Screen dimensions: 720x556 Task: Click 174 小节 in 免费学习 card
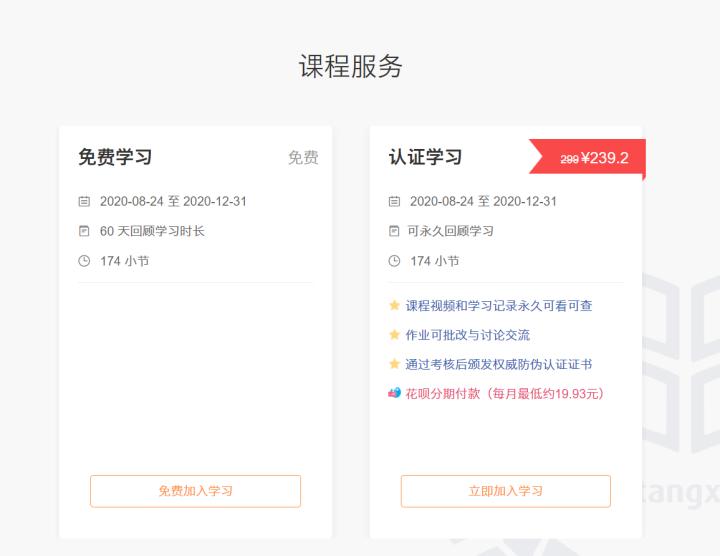(x=124, y=261)
